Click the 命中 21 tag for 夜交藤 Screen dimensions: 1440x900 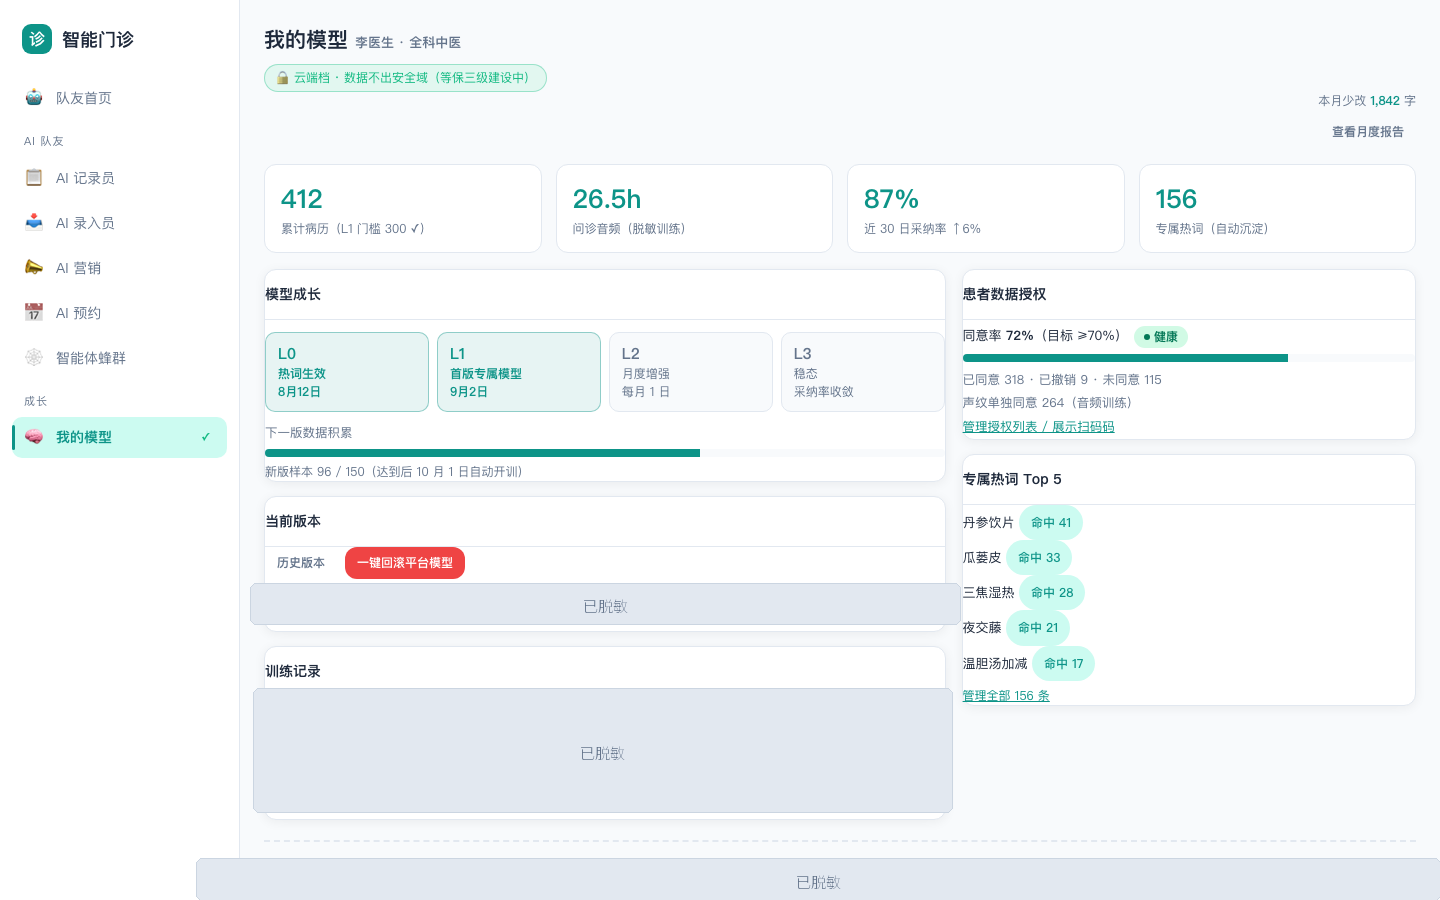[1038, 628]
